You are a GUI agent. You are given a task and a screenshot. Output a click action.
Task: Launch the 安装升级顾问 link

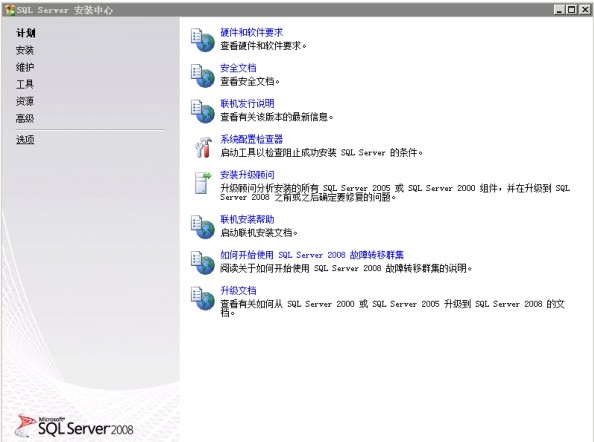tap(247, 175)
